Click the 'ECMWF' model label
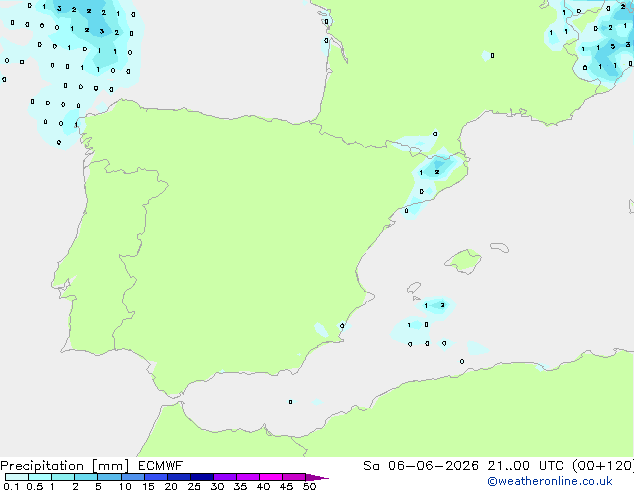 [160, 466]
